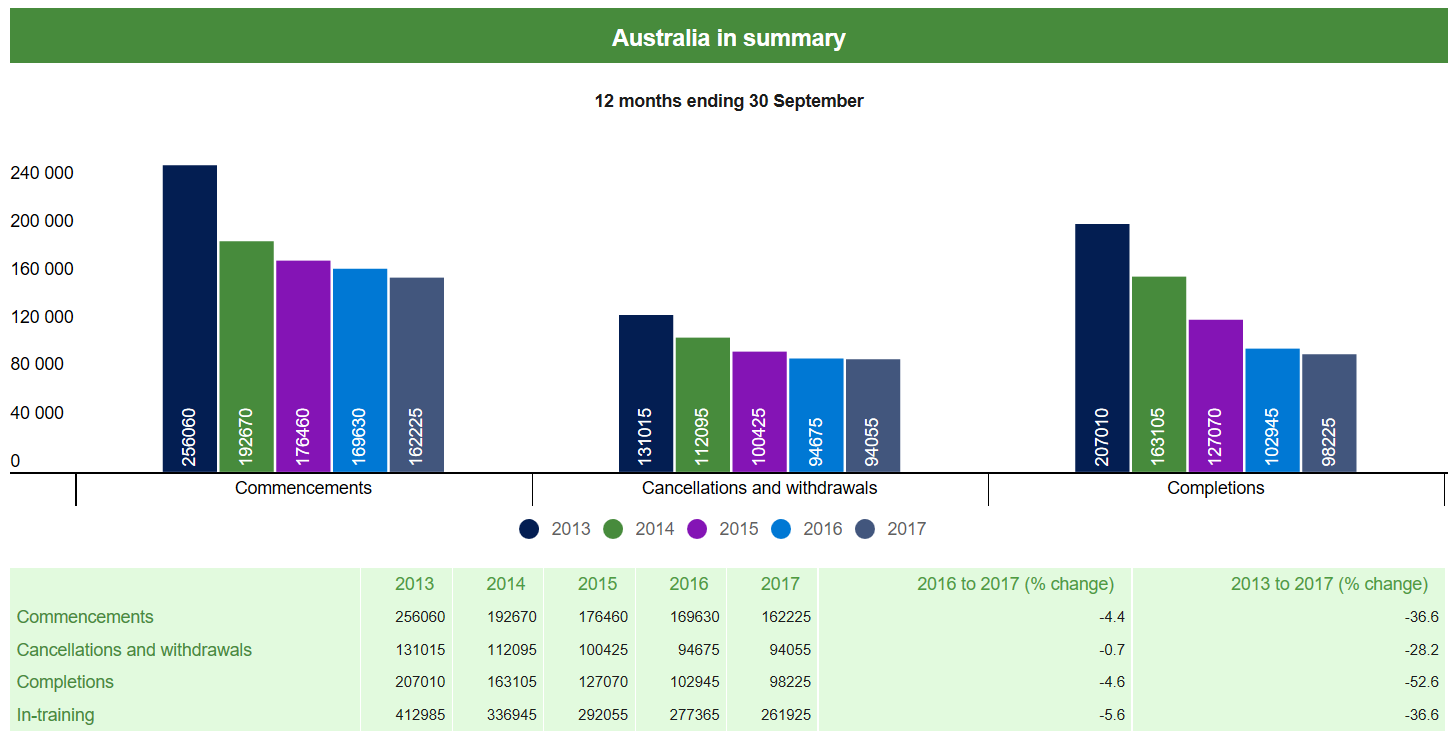Select the 2014 Completions bar labelled 163105
The image size is (1451, 733).
coord(1159,374)
